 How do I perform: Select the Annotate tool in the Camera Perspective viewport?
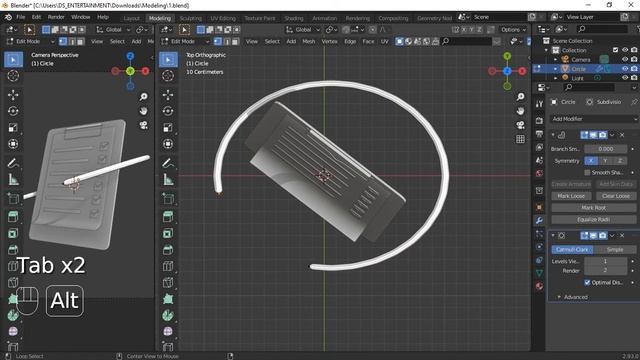tap(13, 163)
